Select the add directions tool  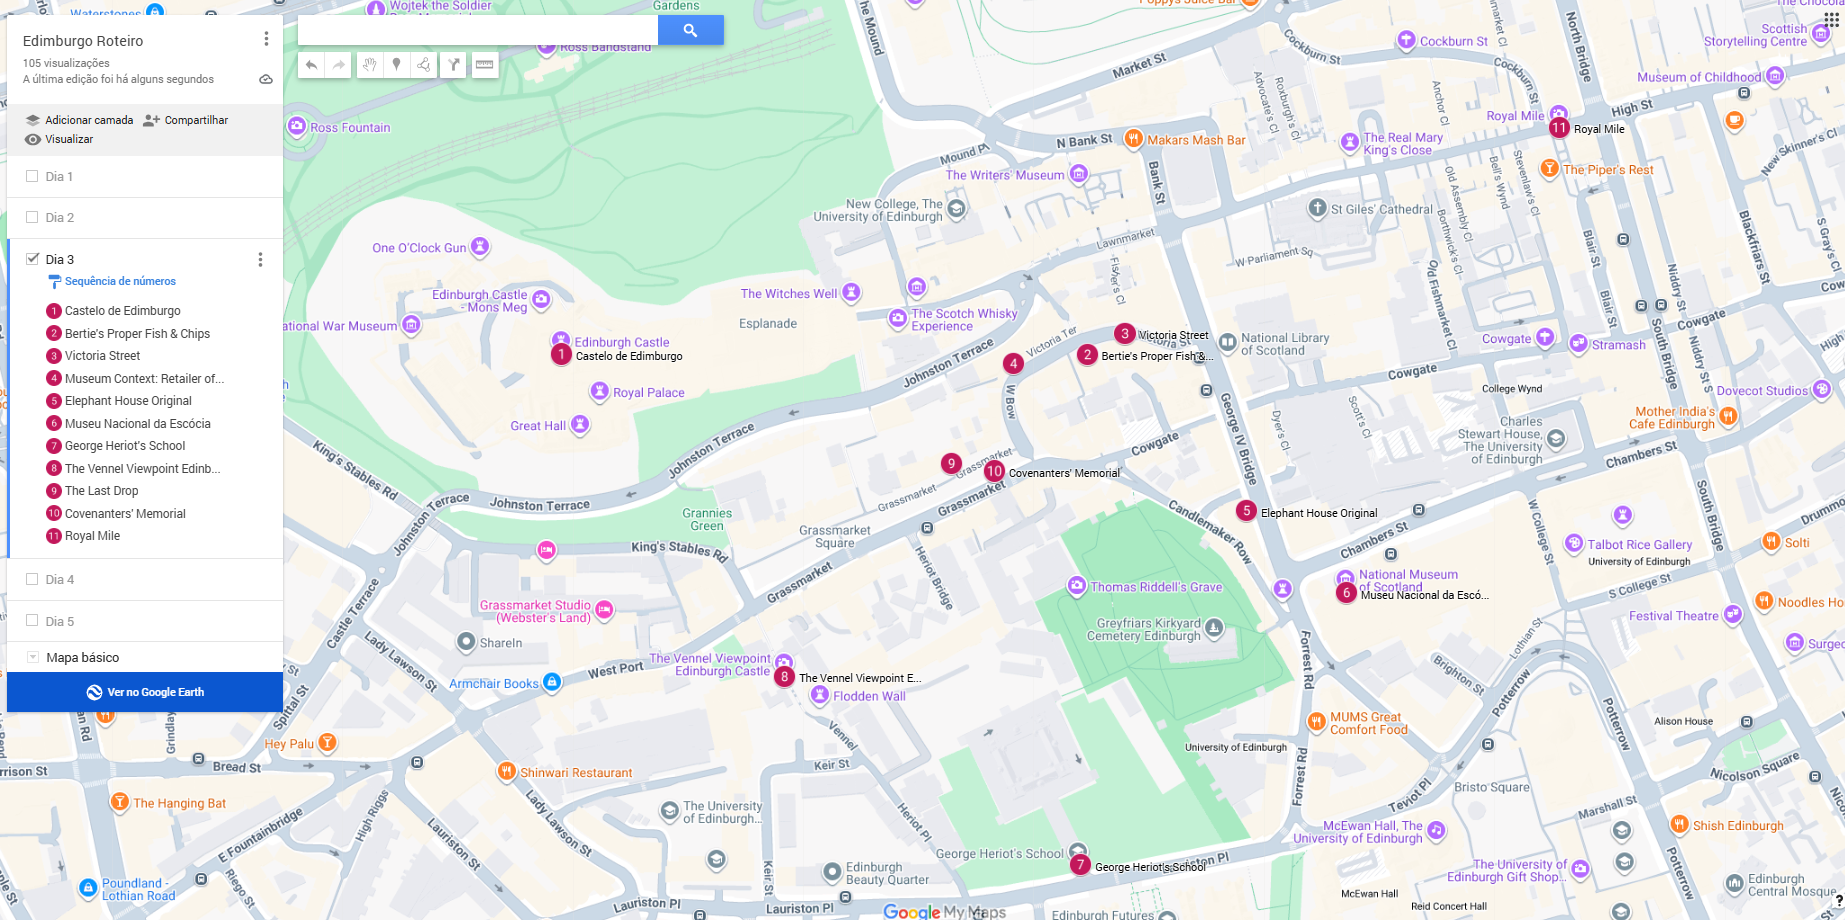tap(454, 65)
